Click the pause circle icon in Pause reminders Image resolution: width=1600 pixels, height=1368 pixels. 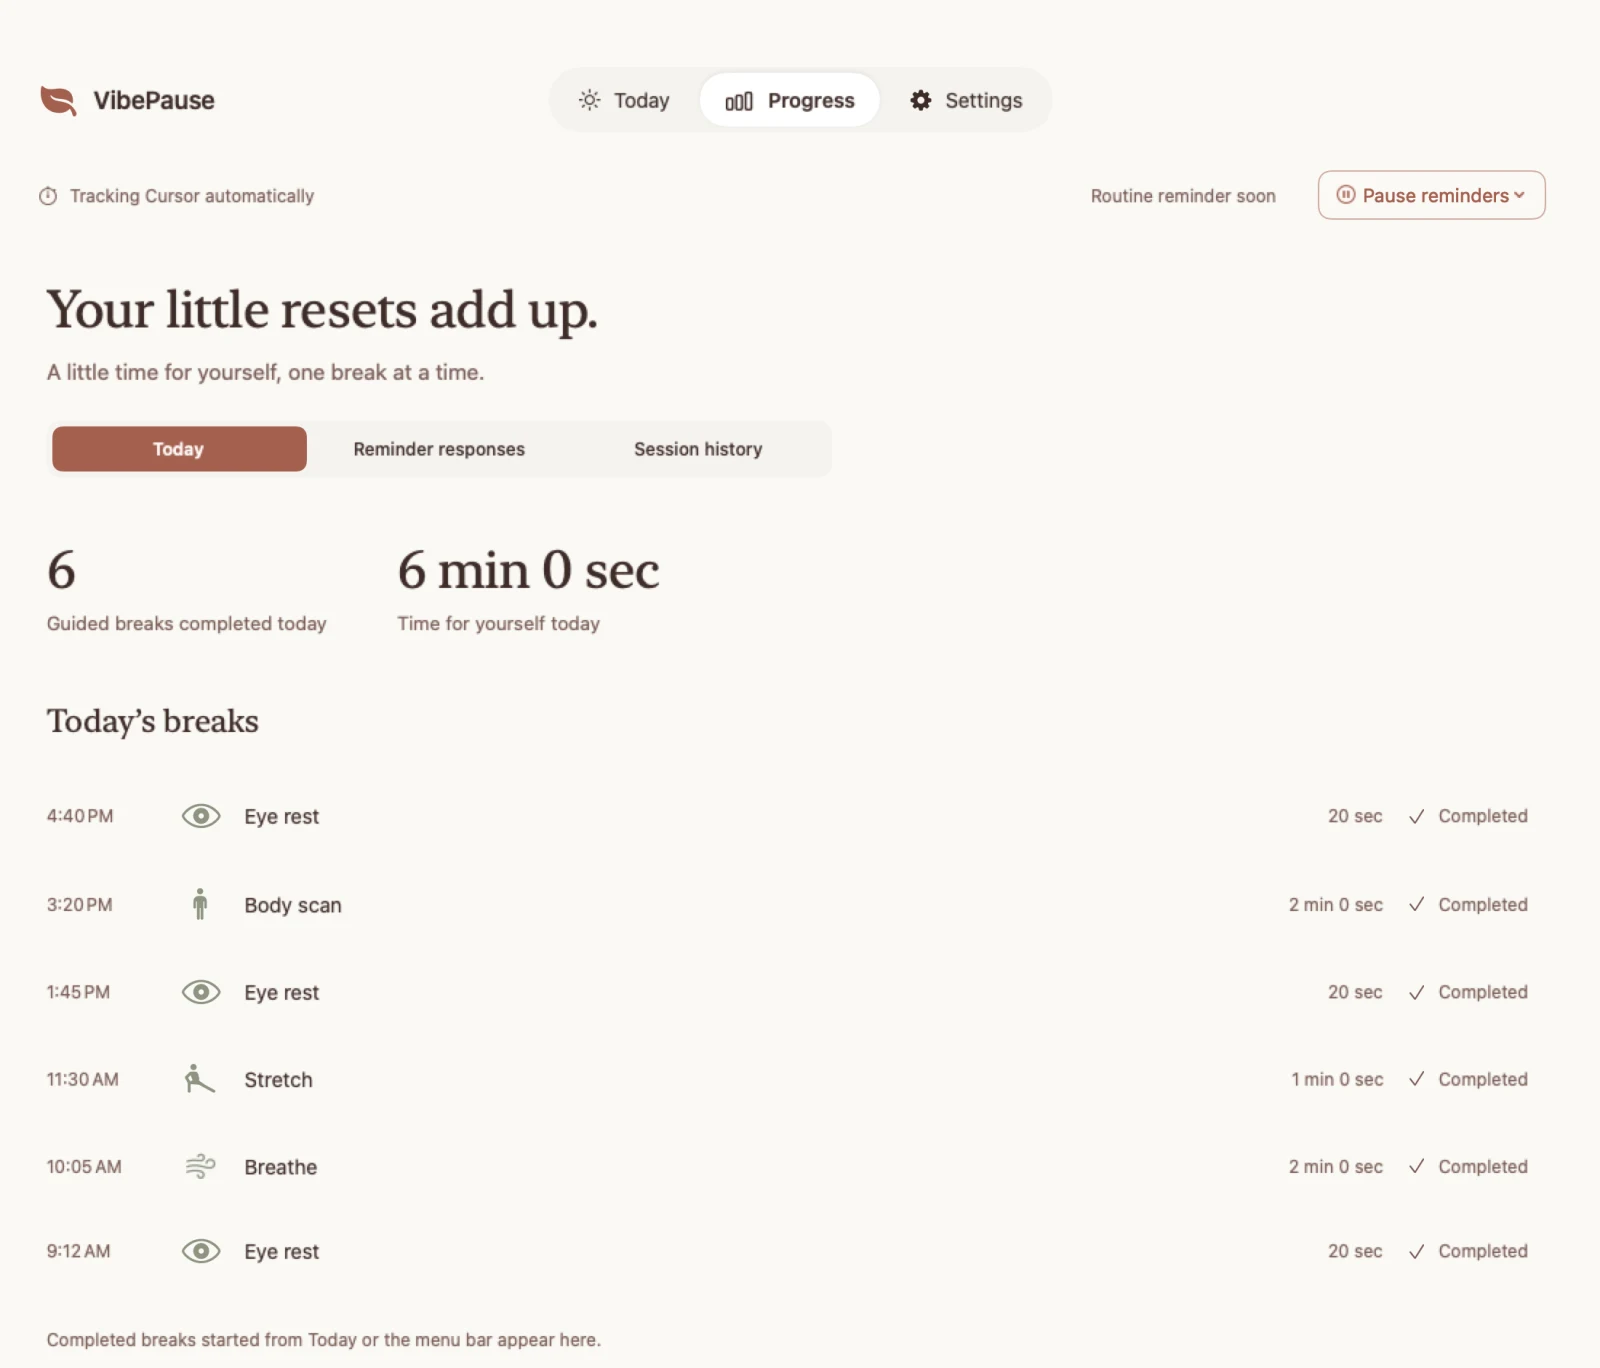pos(1346,195)
